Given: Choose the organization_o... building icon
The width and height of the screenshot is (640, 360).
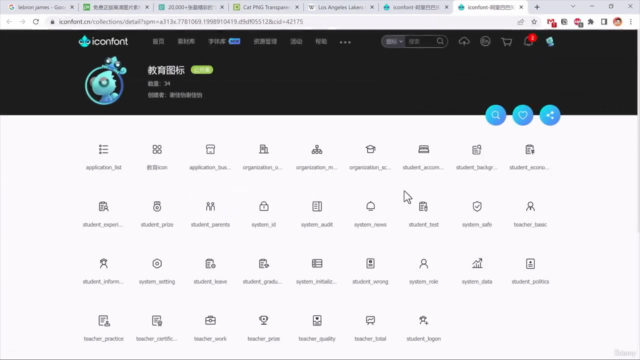Looking at the screenshot, I should (264, 149).
